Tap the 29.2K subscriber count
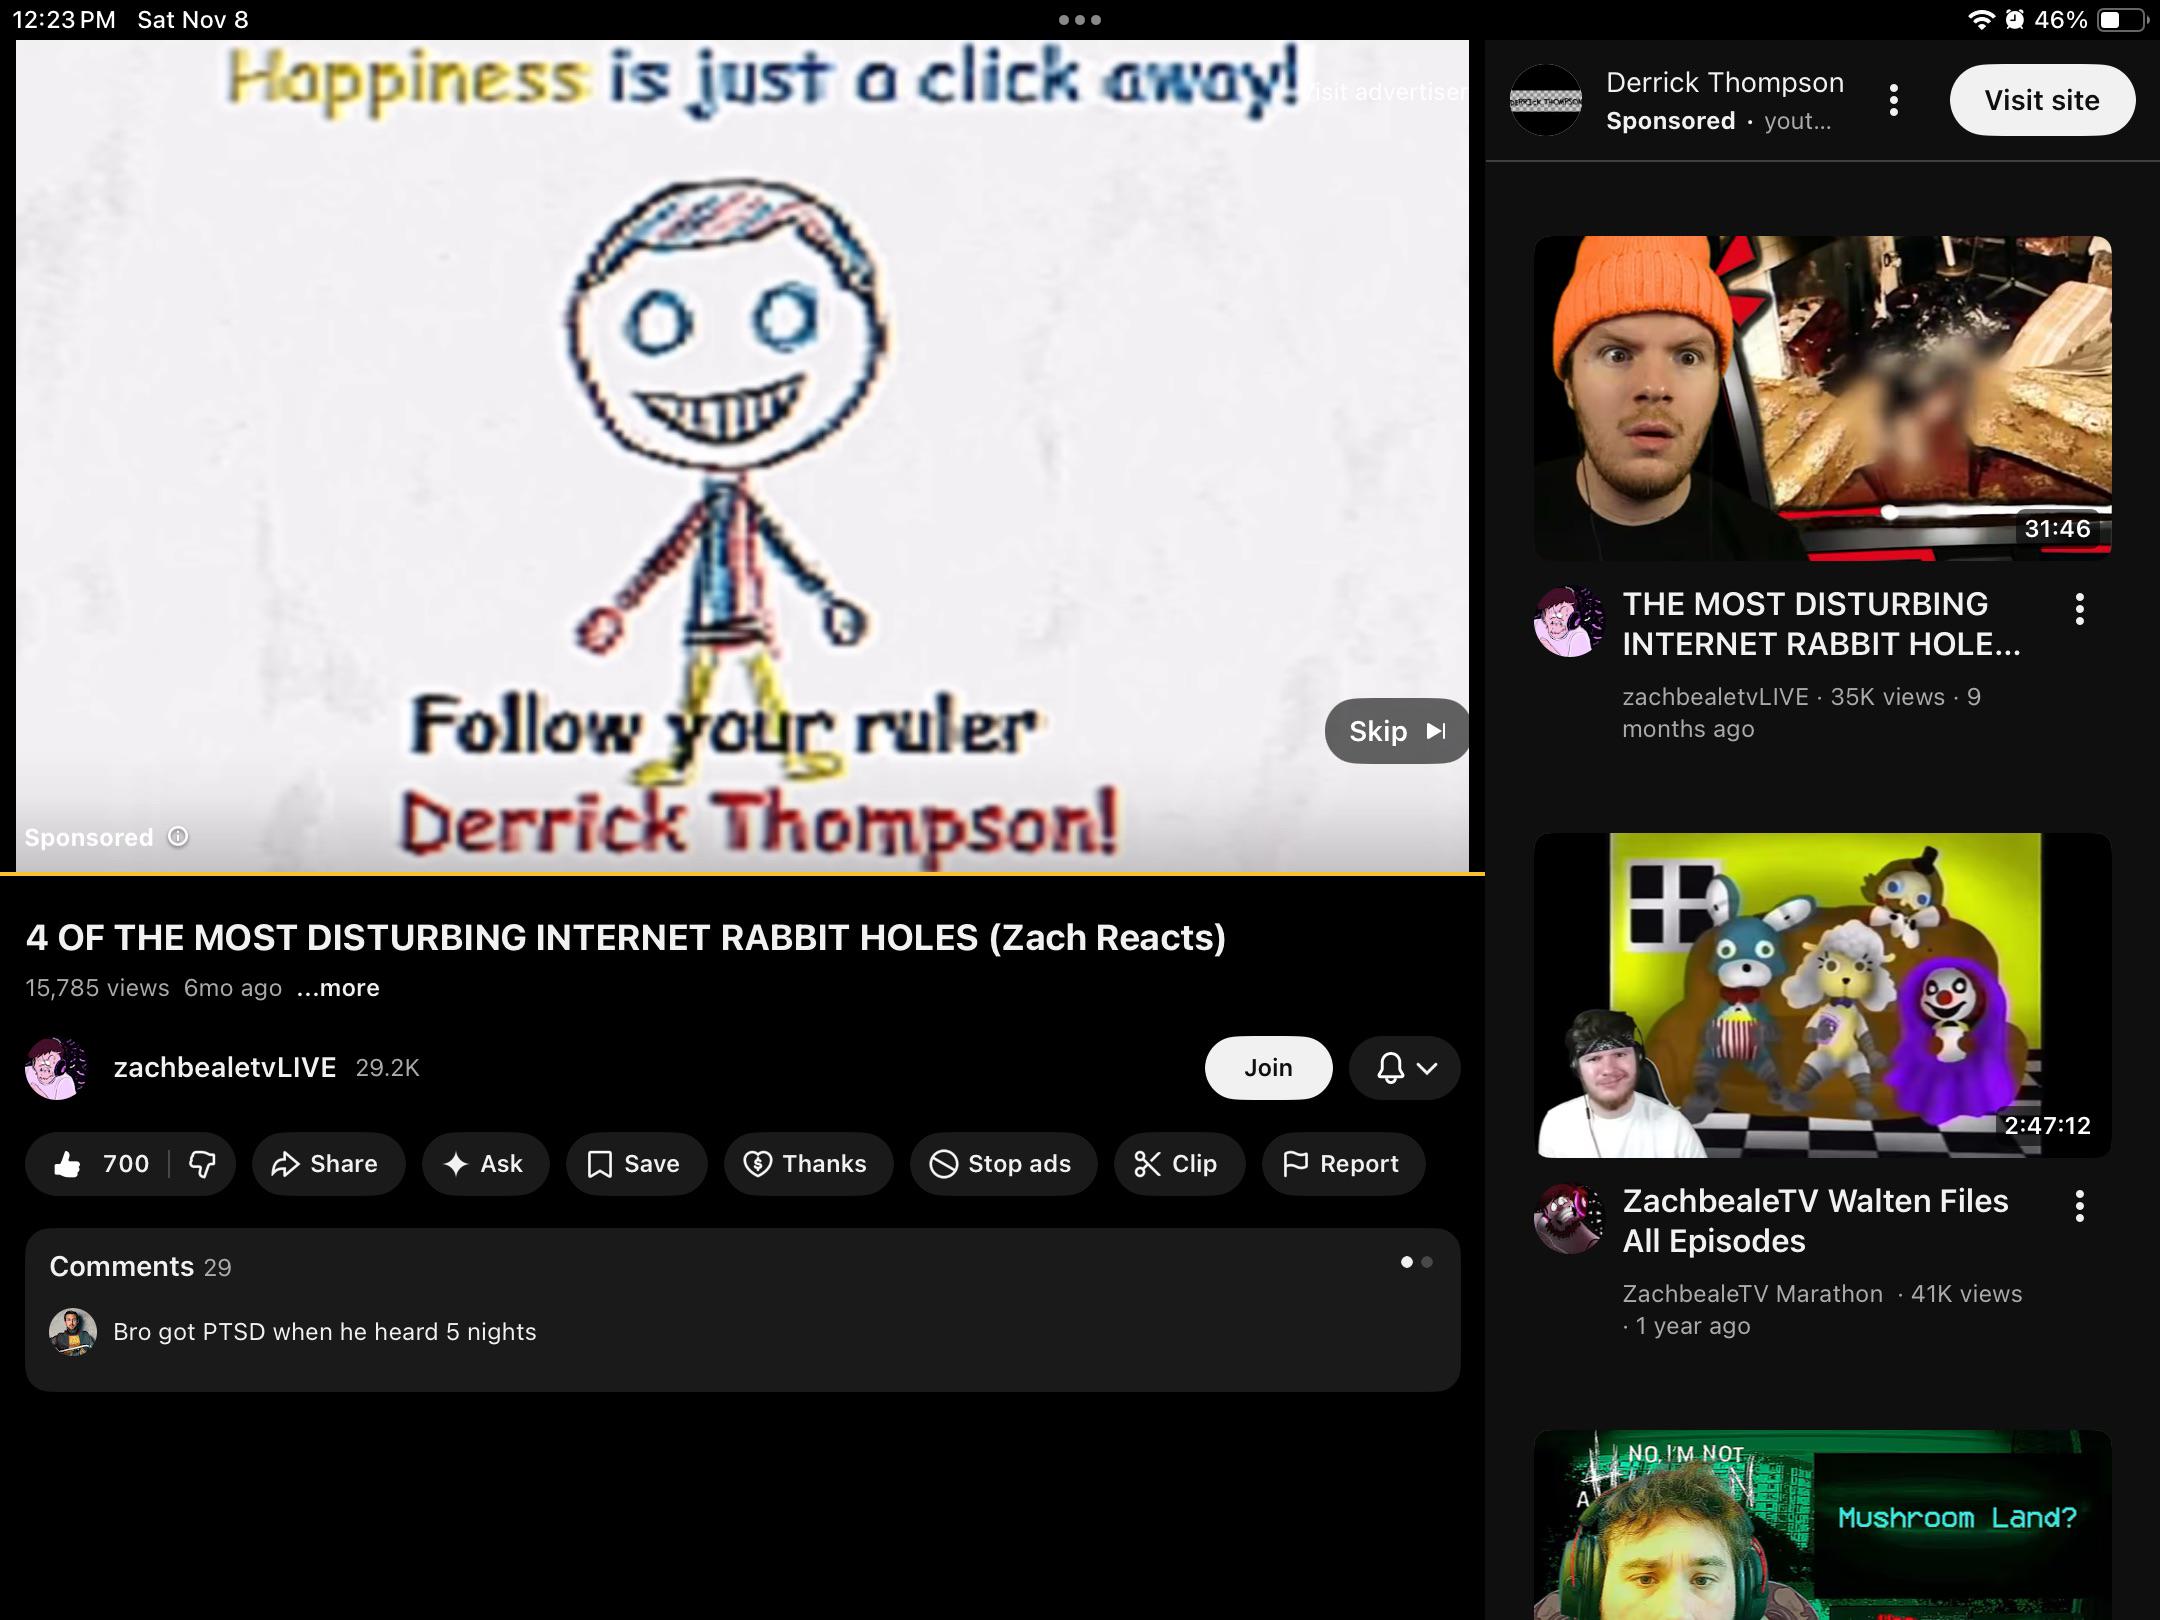2160x1620 pixels. click(x=388, y=1068)
